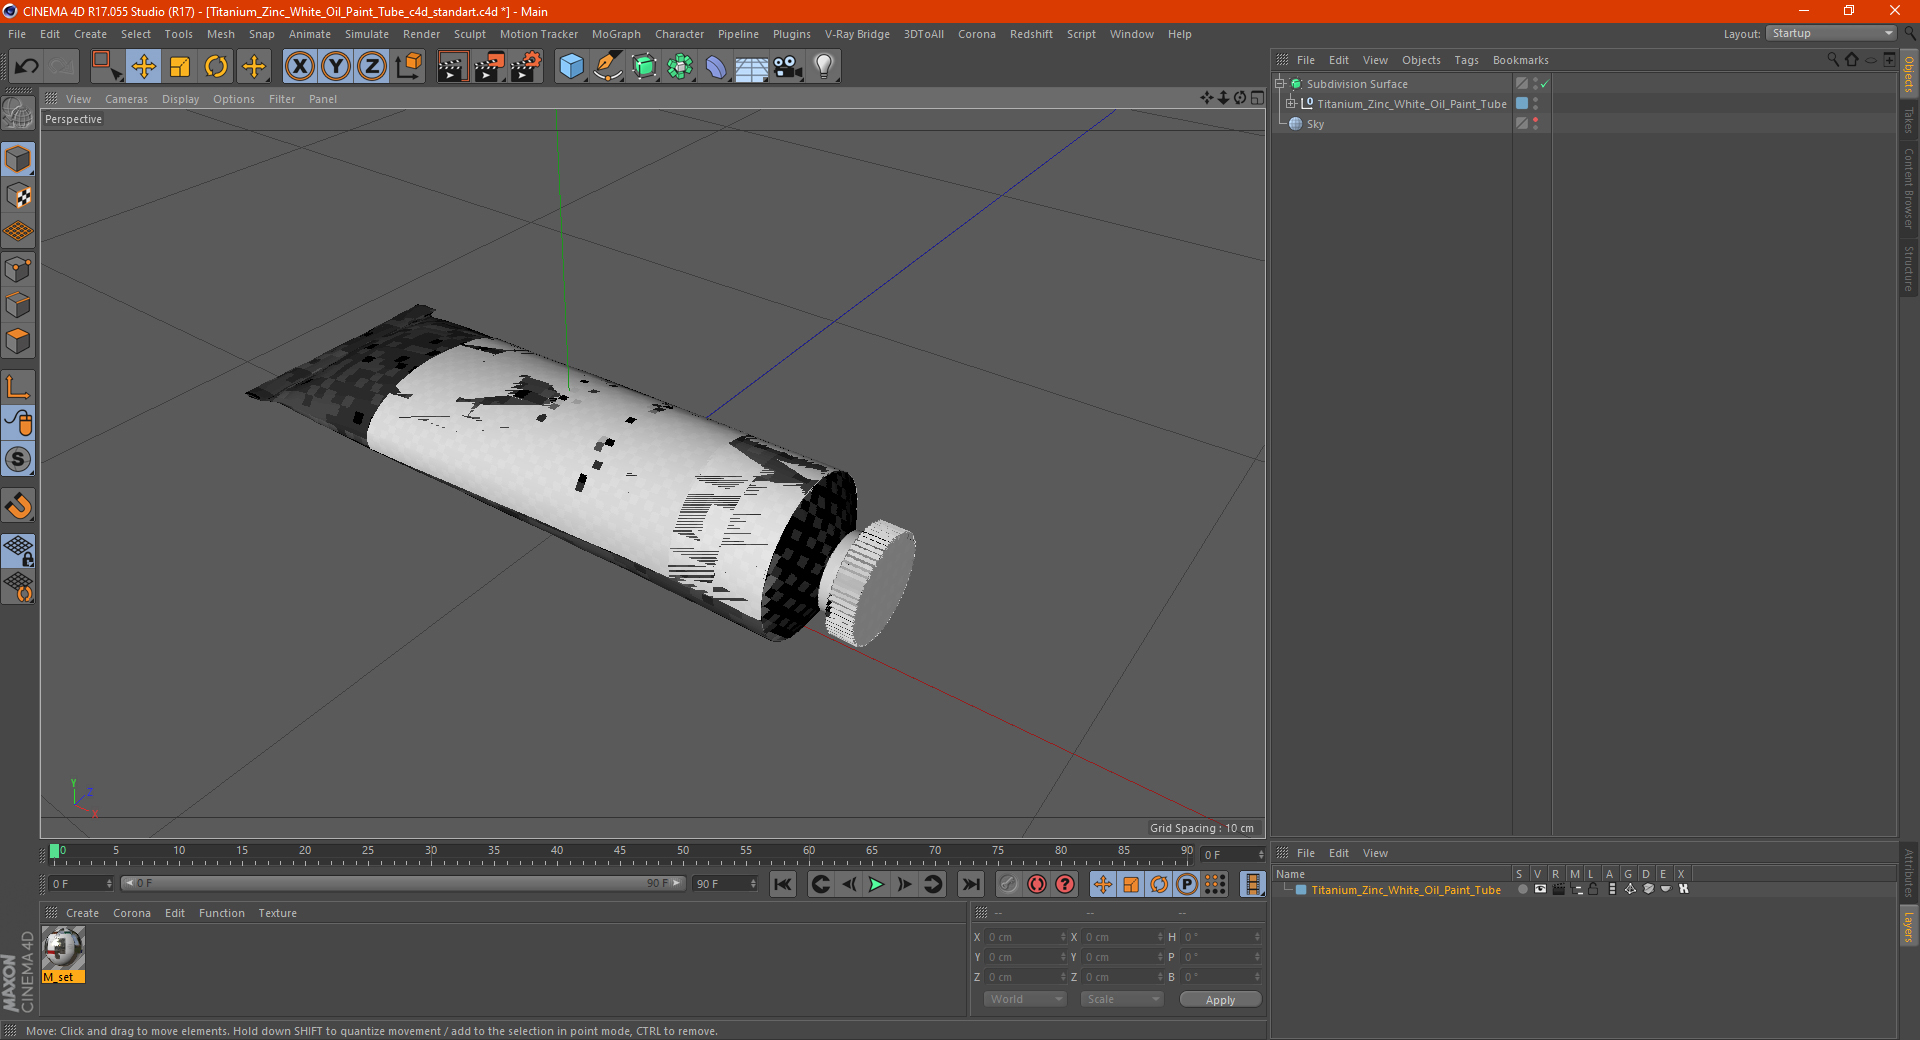Add a floor environment object icon
Image resolution: width=1920 pixels, height=1040 pixels.
(x=751, y=67)
